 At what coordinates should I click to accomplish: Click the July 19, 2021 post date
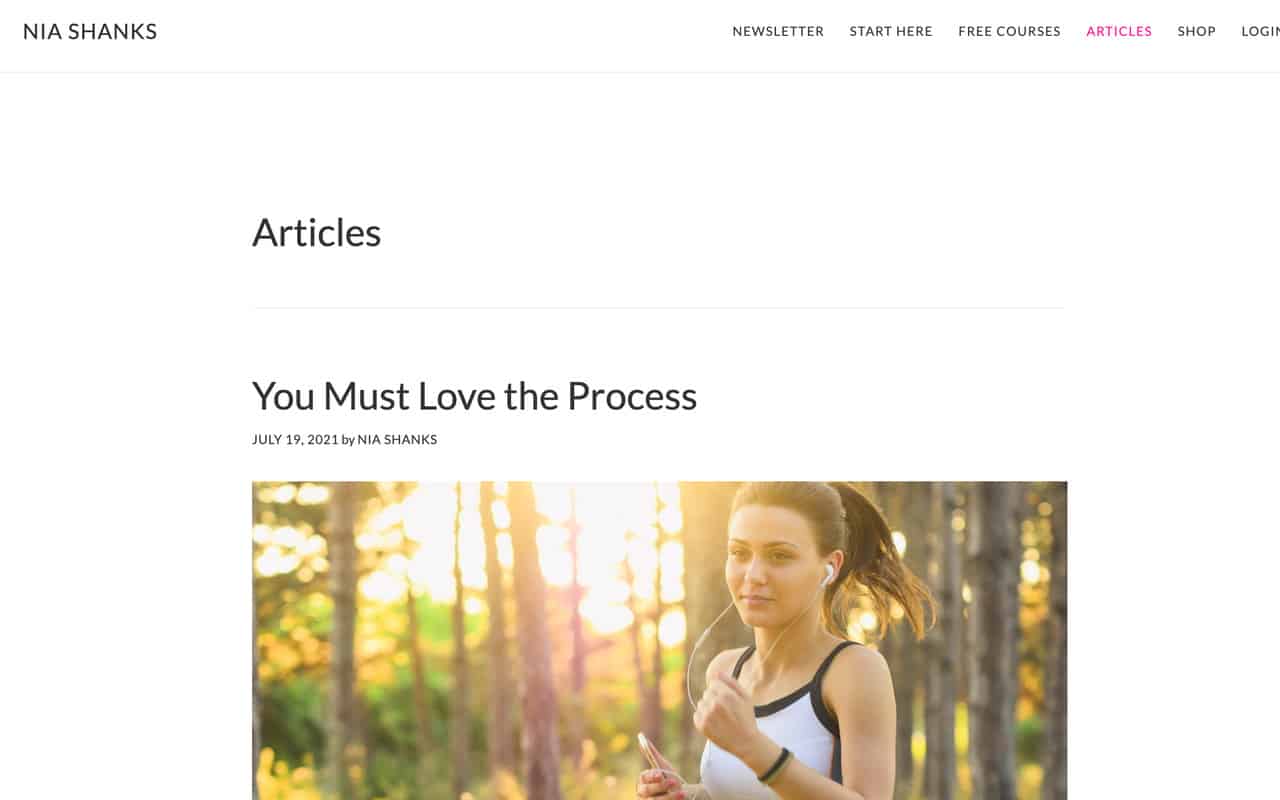pos(295,439)
